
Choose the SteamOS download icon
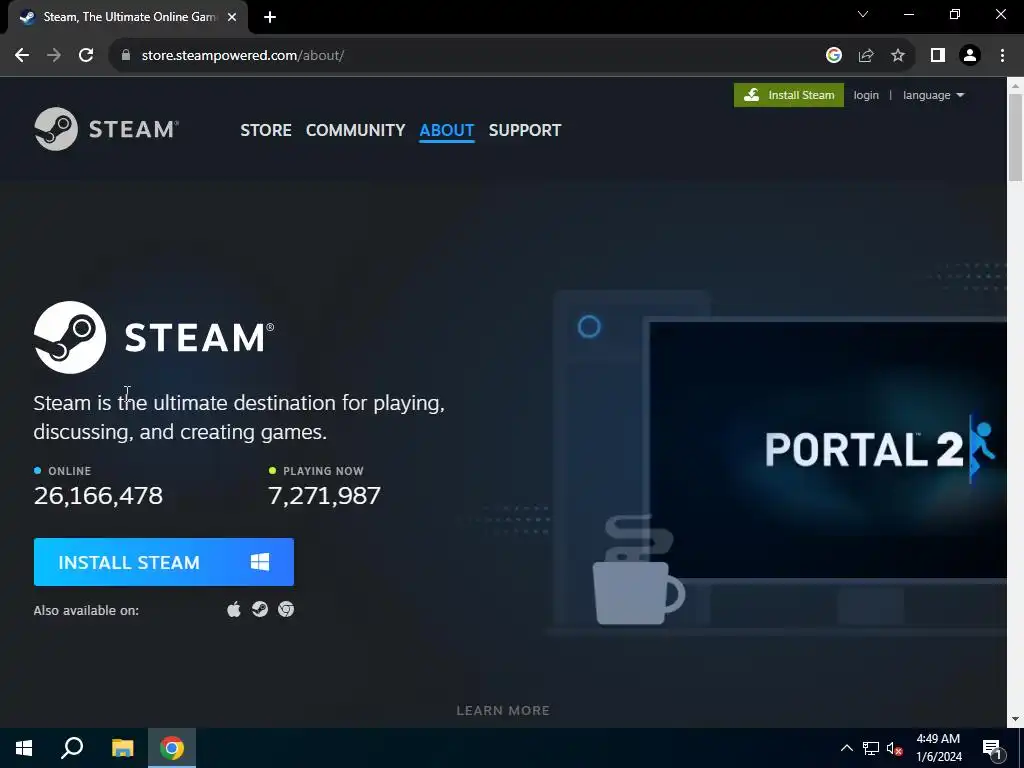tap(260, 609)
